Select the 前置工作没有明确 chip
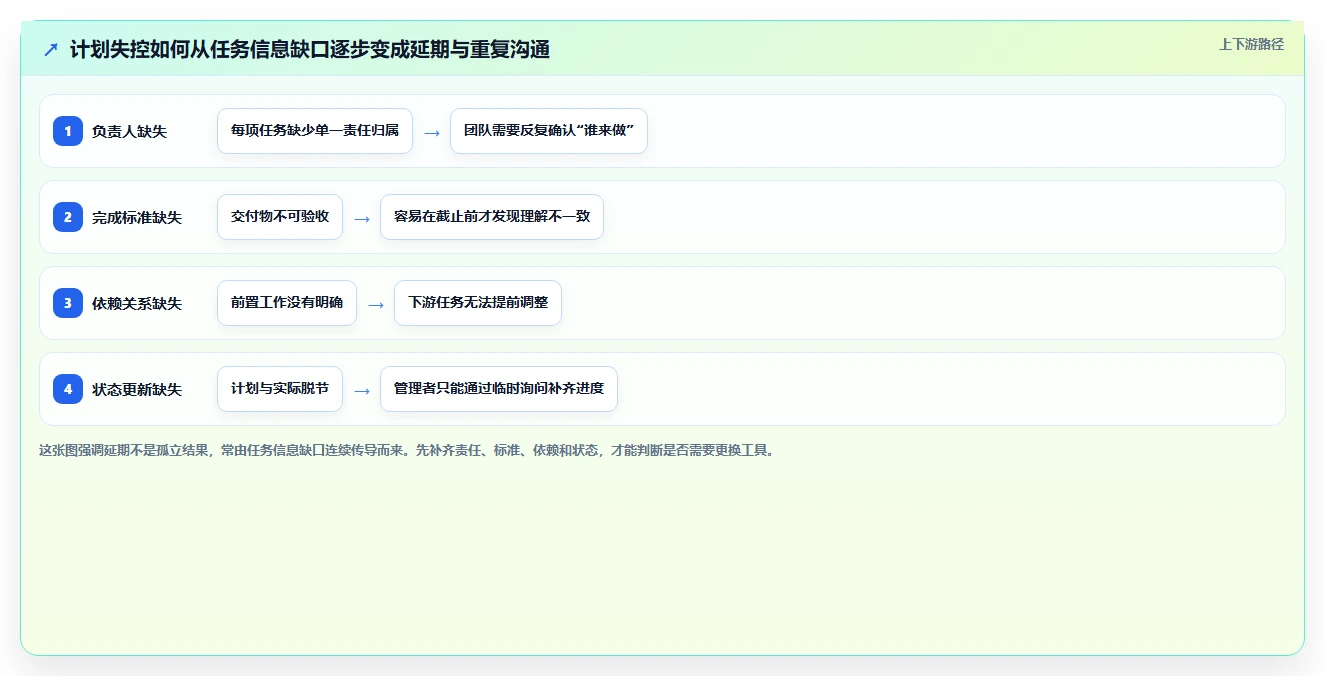 [x=287, y=303]
